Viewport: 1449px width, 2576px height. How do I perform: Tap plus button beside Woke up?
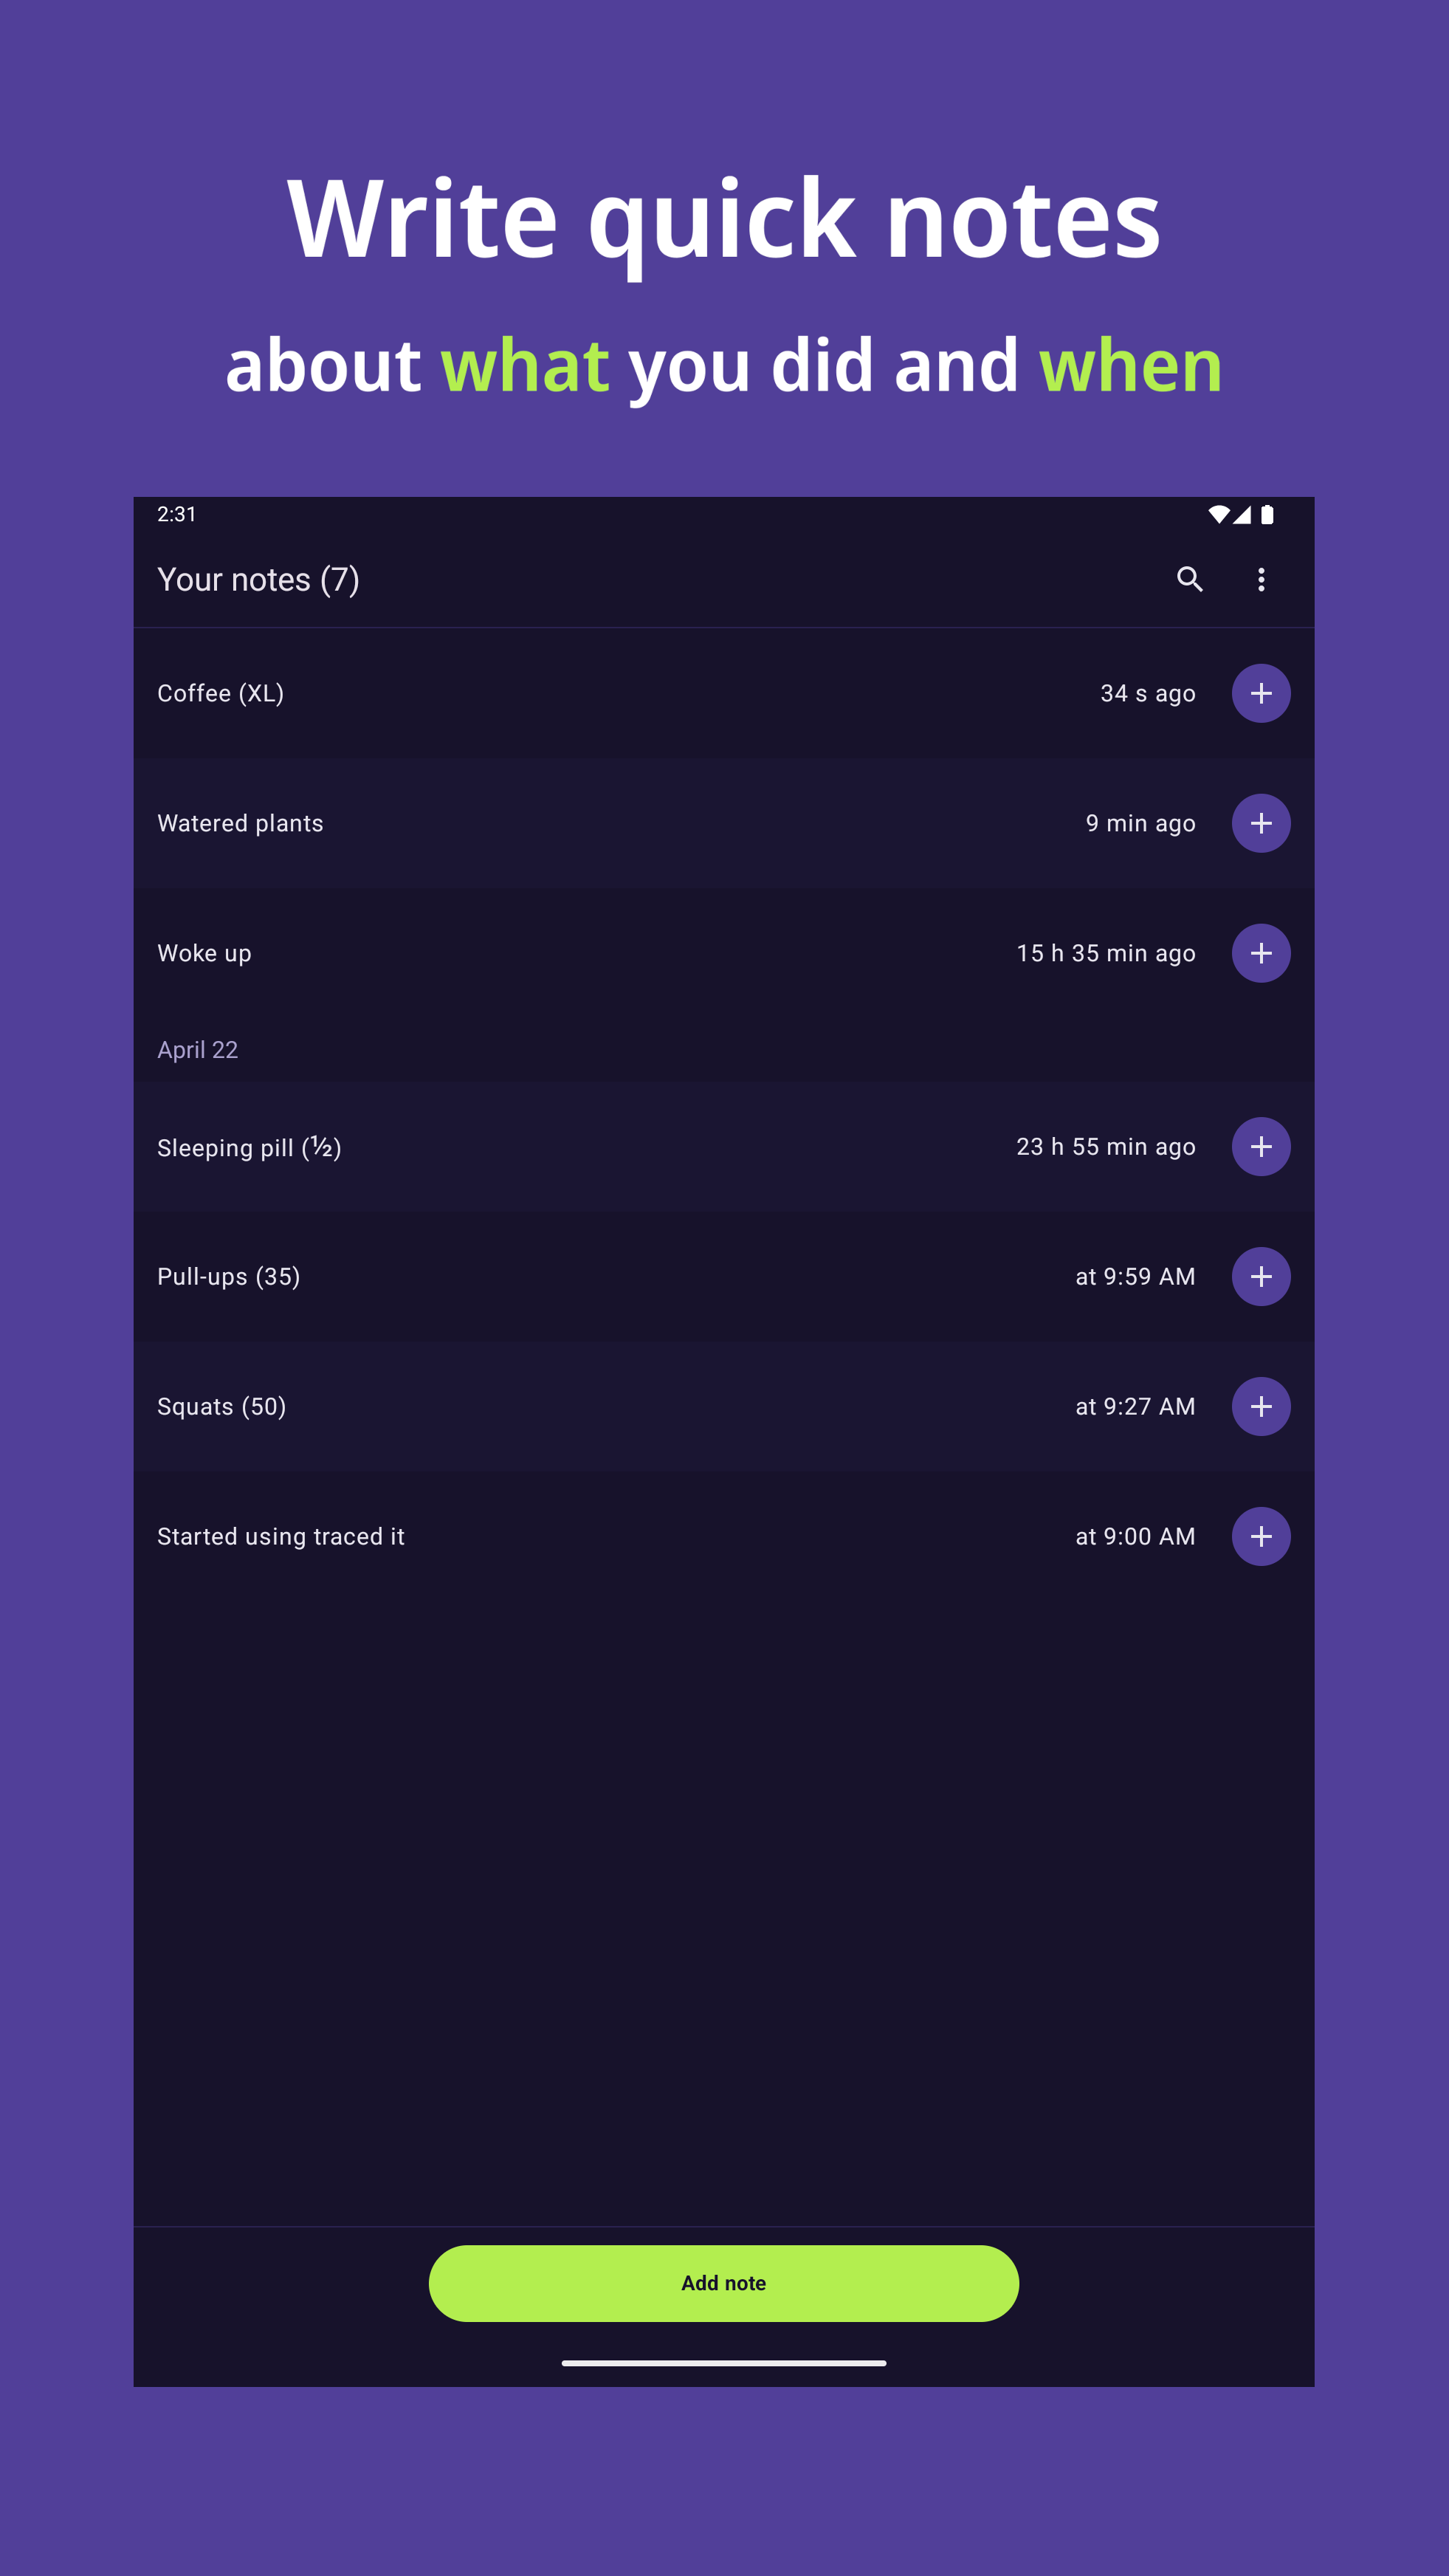tap(1260, 953)
